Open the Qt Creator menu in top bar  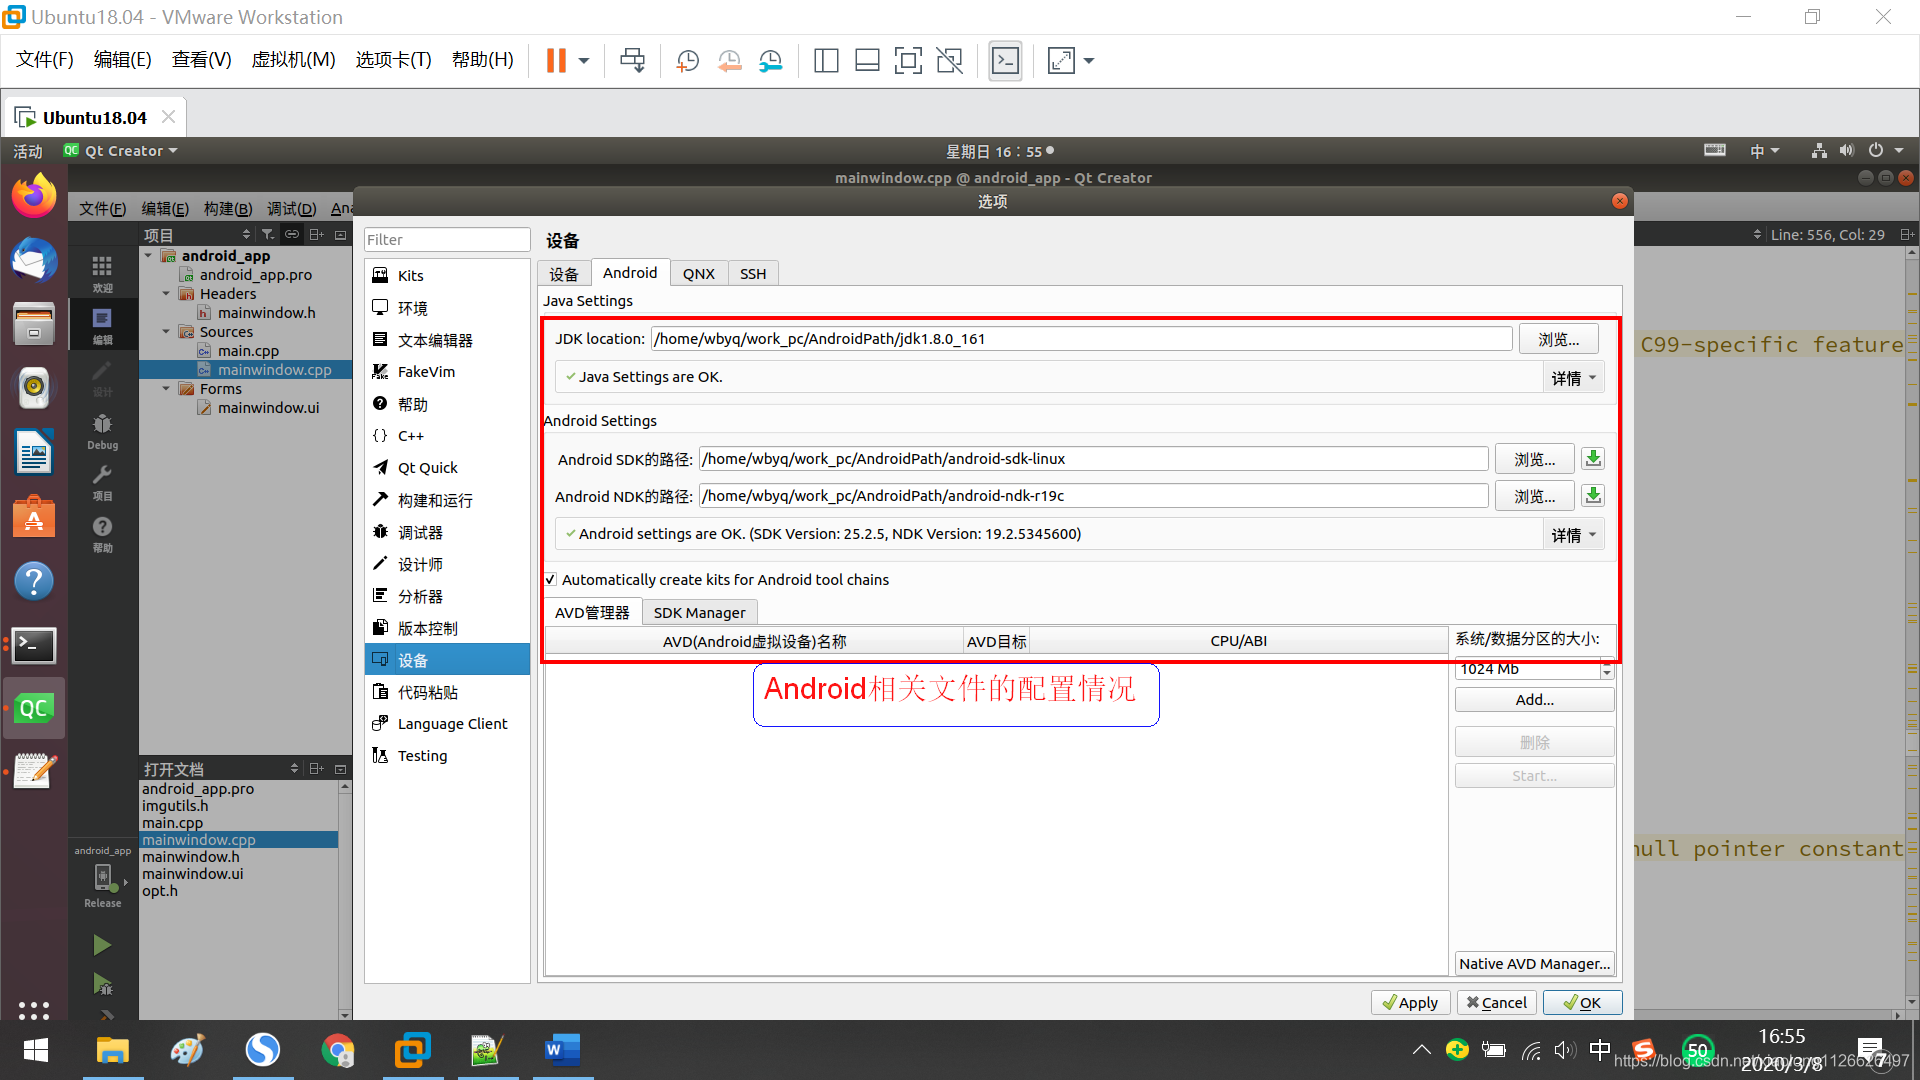tap(120, 150)
